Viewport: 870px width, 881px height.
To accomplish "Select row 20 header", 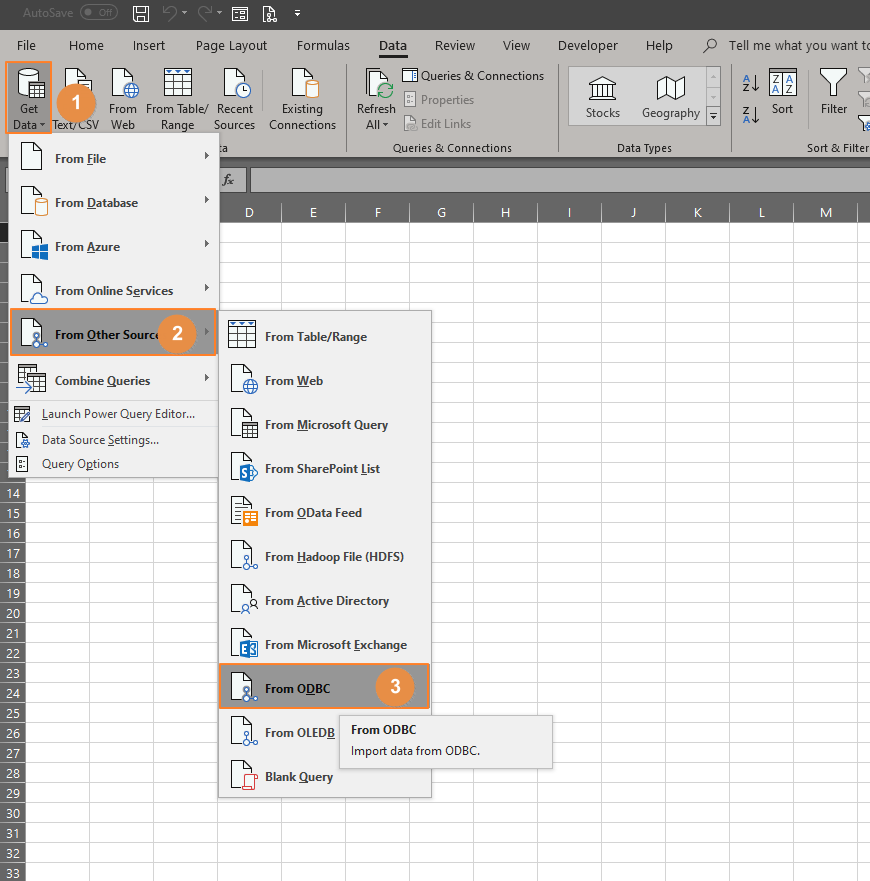I will coord(12,613).
